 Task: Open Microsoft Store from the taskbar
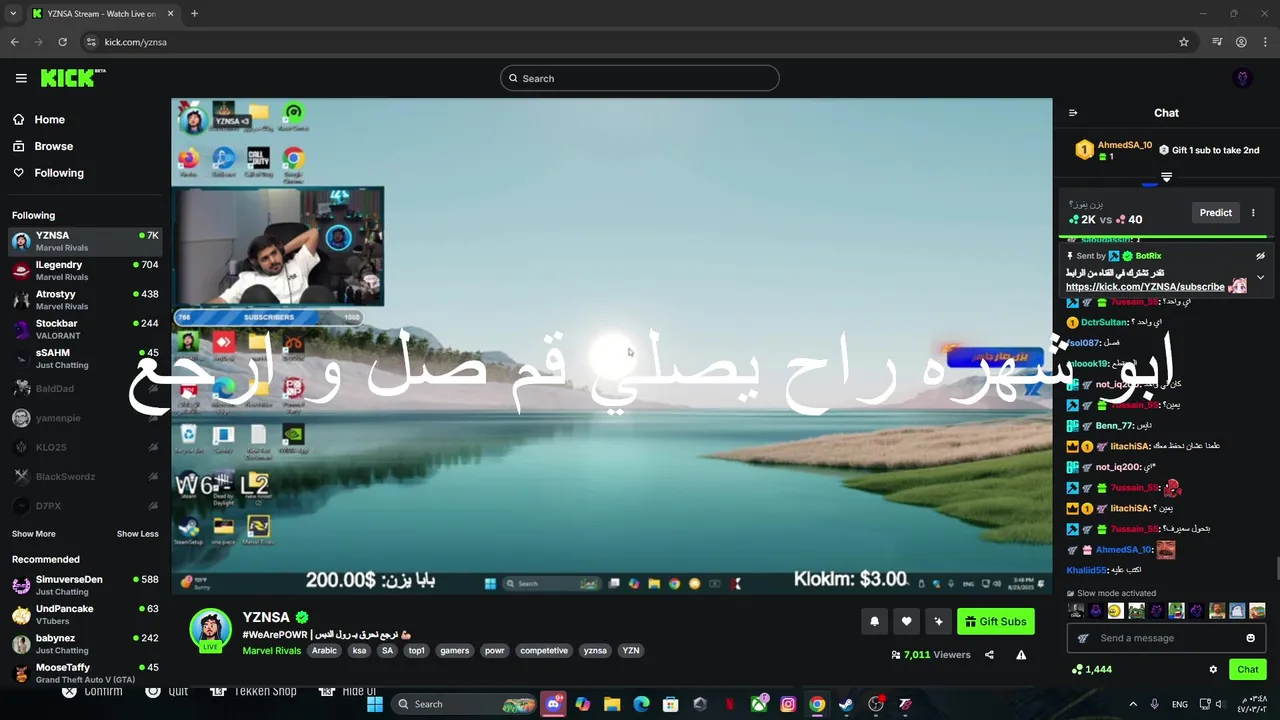pos(671,704)
